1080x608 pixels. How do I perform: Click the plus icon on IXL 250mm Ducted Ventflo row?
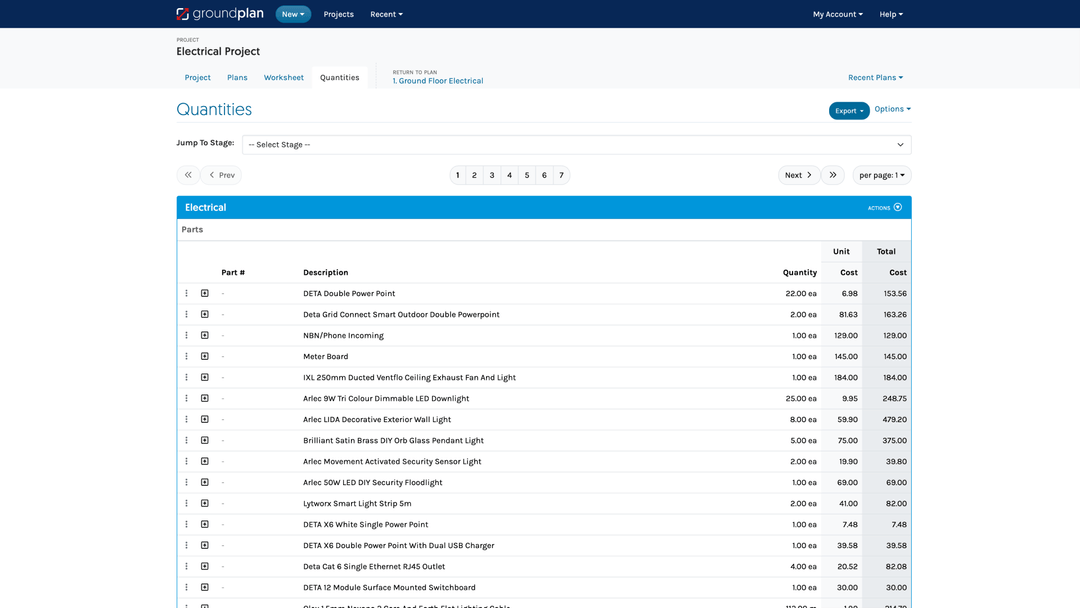[205, 377]
